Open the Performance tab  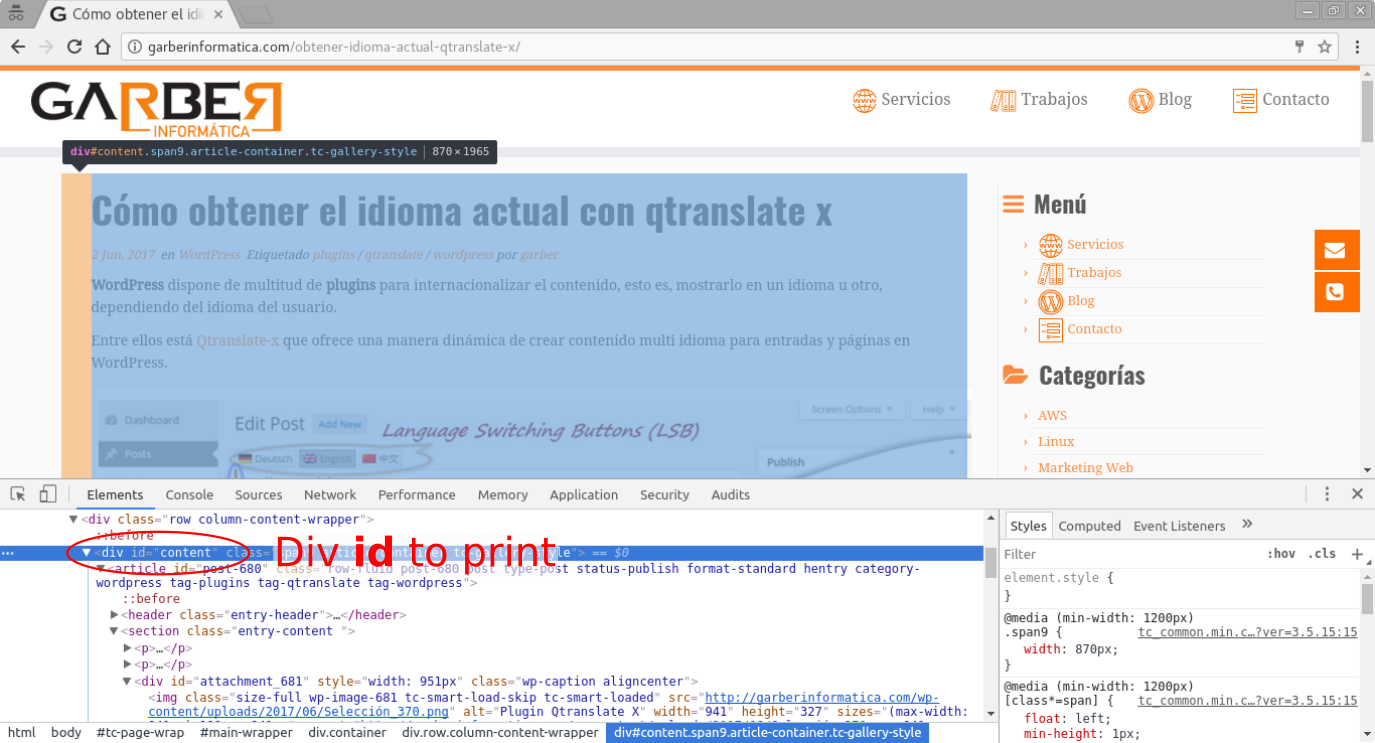pos(417,495)
